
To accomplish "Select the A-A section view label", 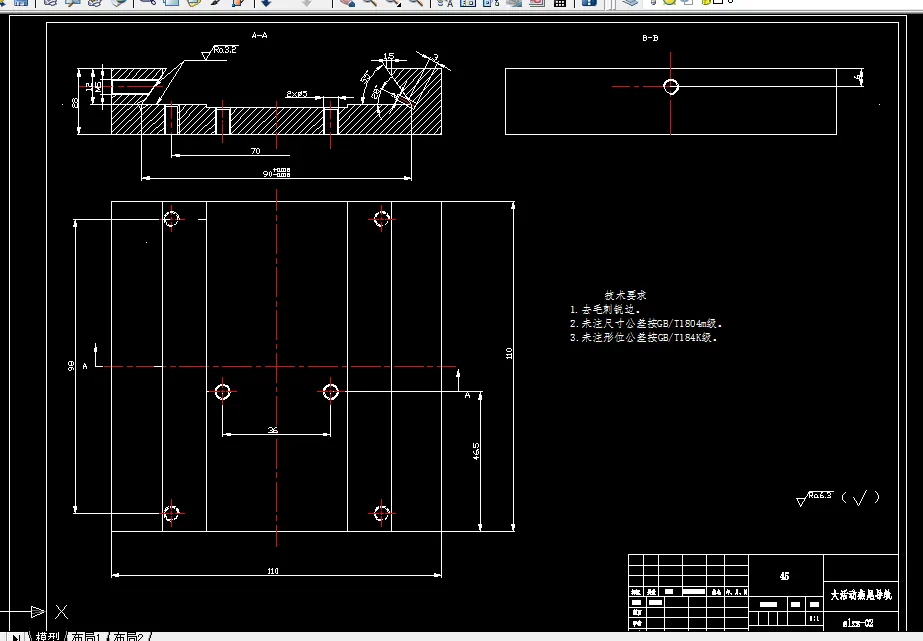I will point(260,35).
